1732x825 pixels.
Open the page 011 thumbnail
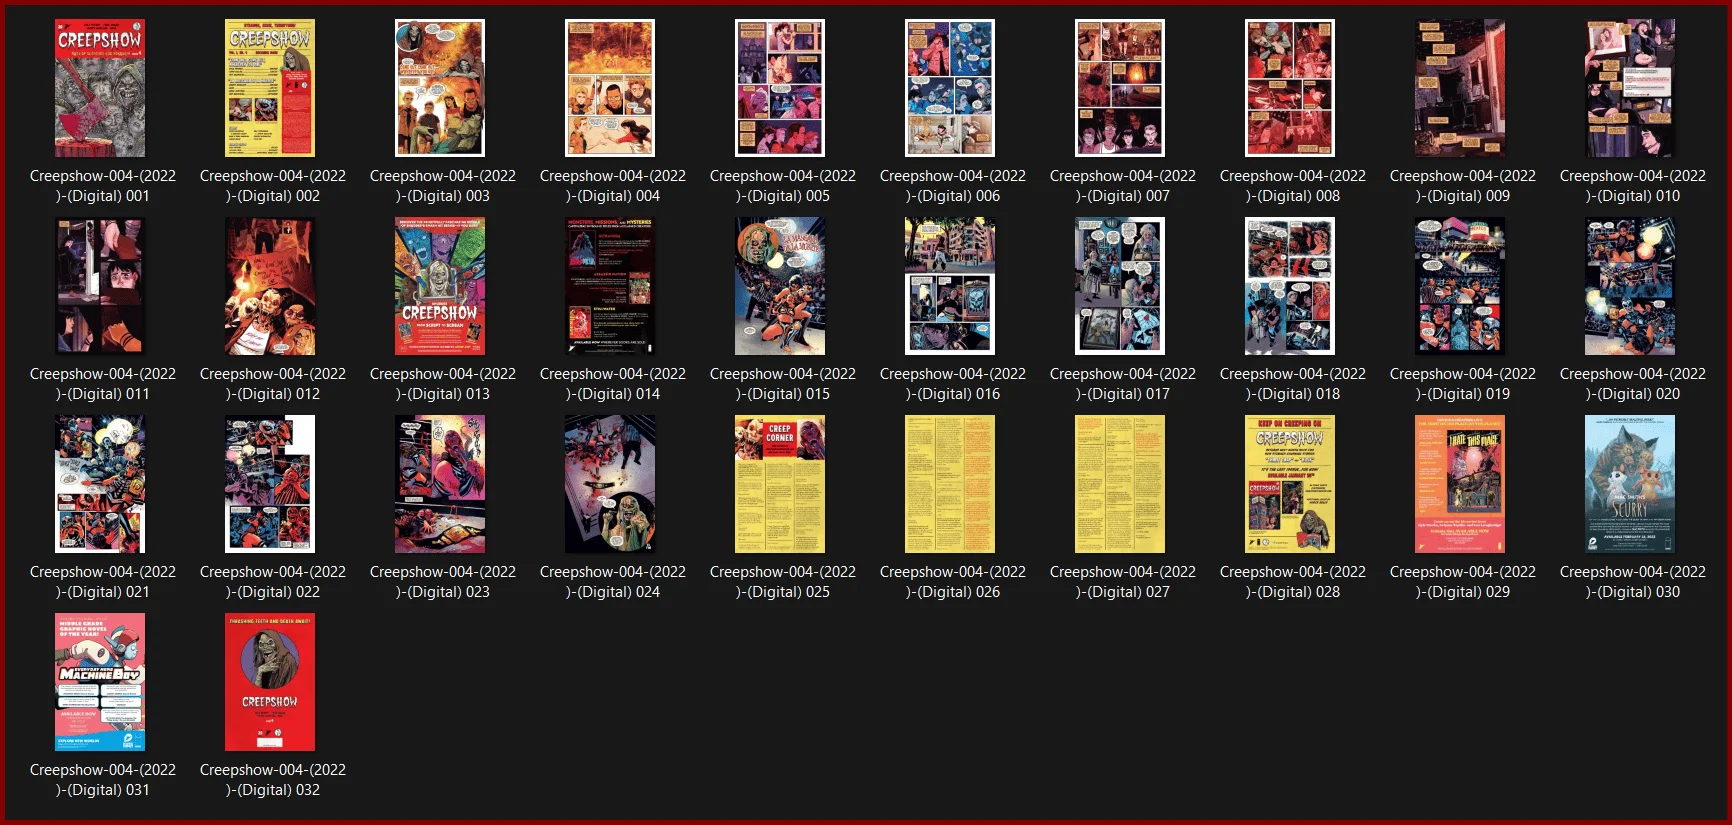point(100,286)
